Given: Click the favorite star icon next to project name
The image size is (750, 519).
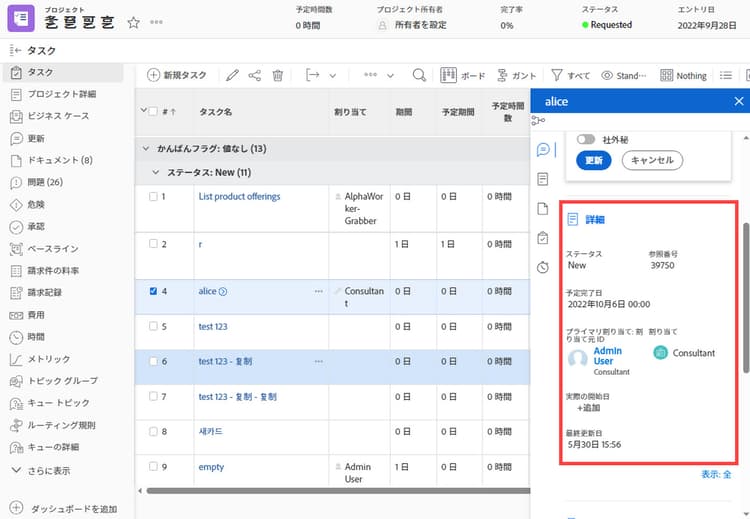Looking at the screenshot, I should point(133,22).
